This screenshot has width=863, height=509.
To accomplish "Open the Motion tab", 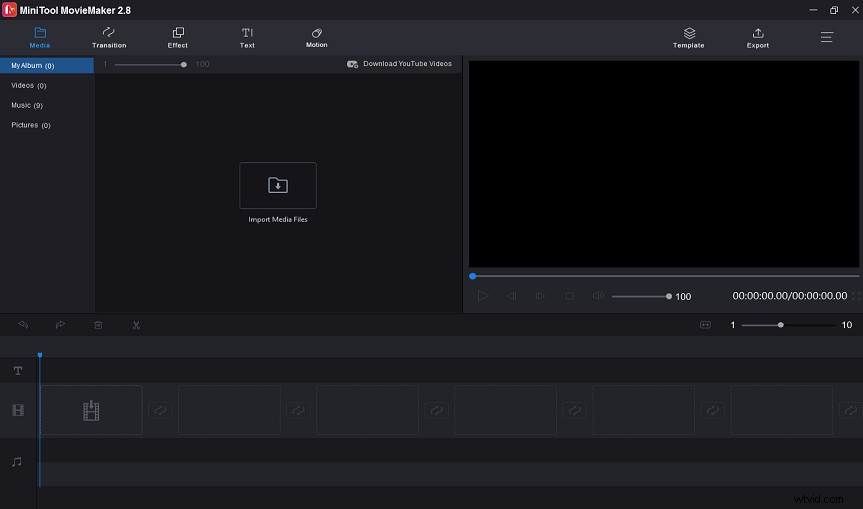I will [316, 37].
